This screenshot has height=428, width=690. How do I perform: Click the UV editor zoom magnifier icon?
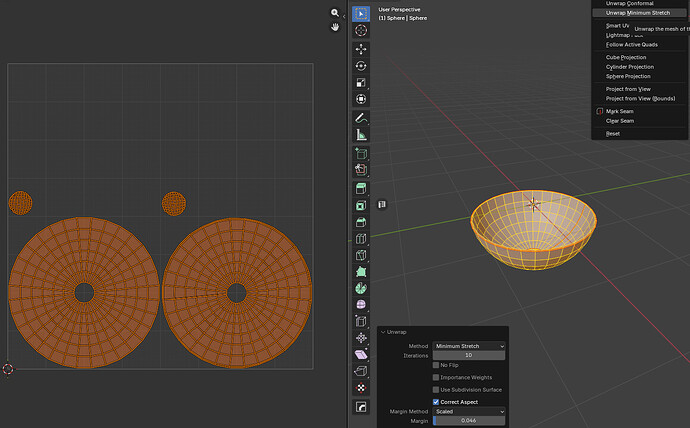coord(335,13)
